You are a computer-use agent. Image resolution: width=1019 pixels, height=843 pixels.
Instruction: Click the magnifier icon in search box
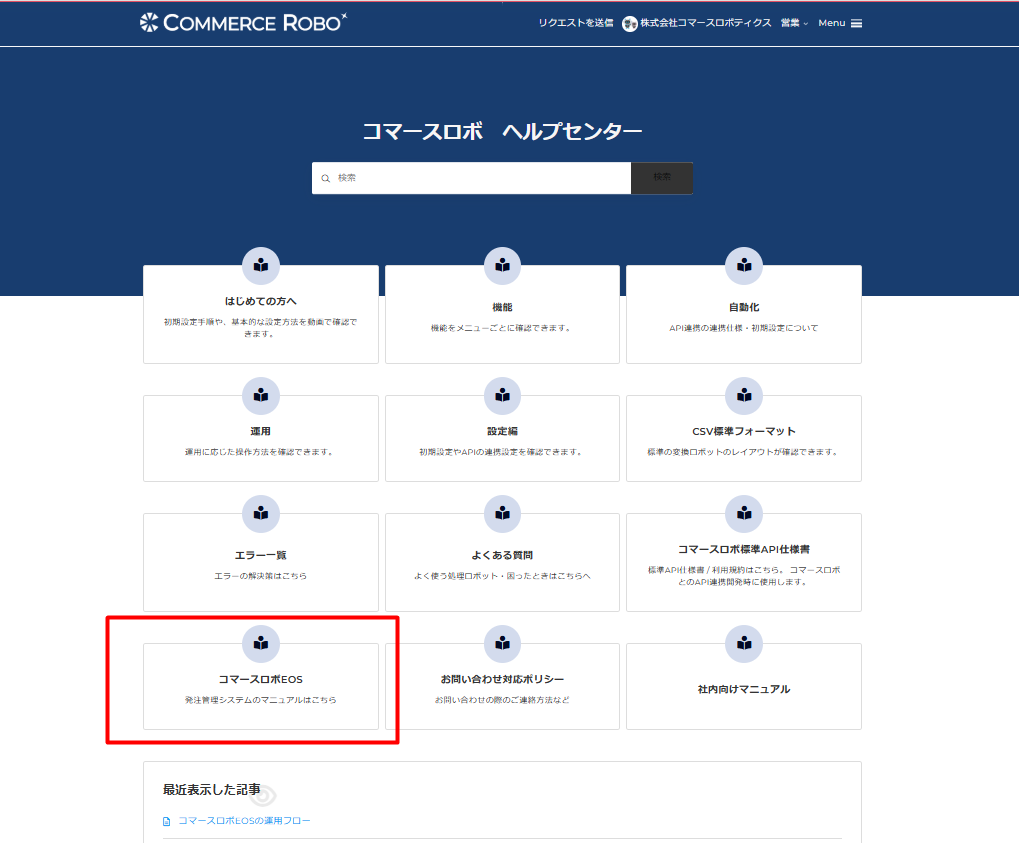coord(326,178)
